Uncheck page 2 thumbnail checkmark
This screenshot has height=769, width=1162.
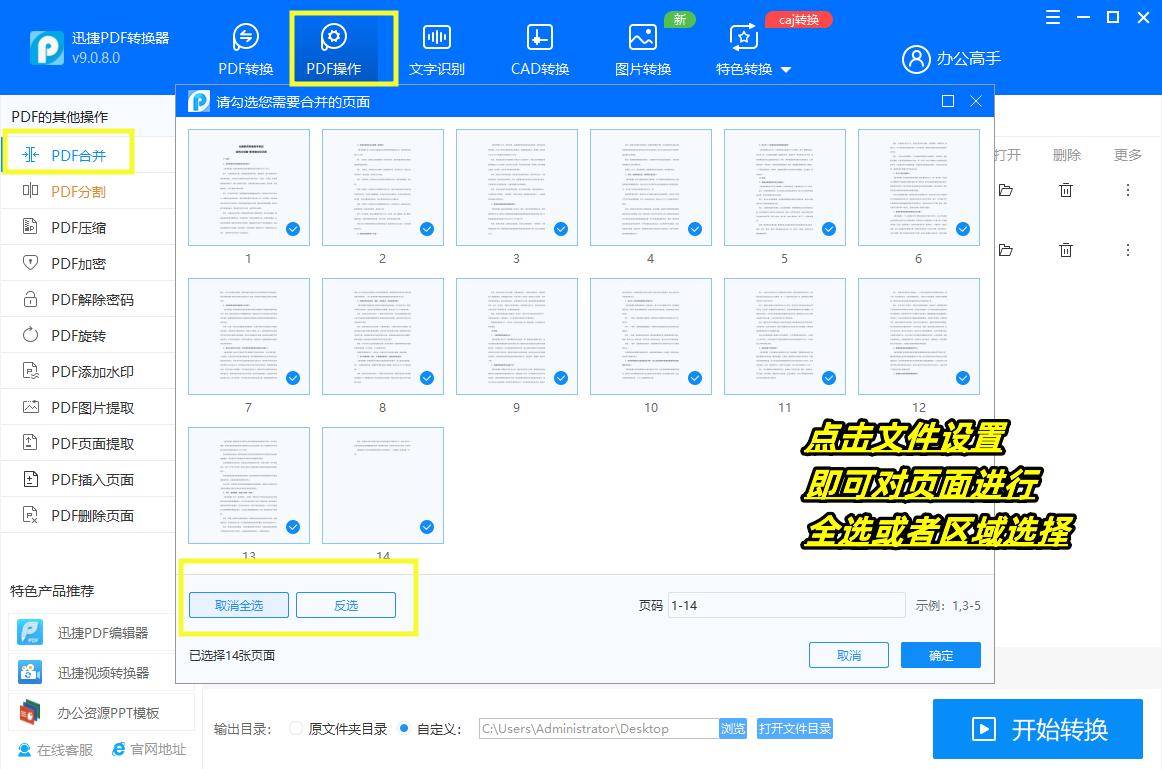click(x=427, y=229)
